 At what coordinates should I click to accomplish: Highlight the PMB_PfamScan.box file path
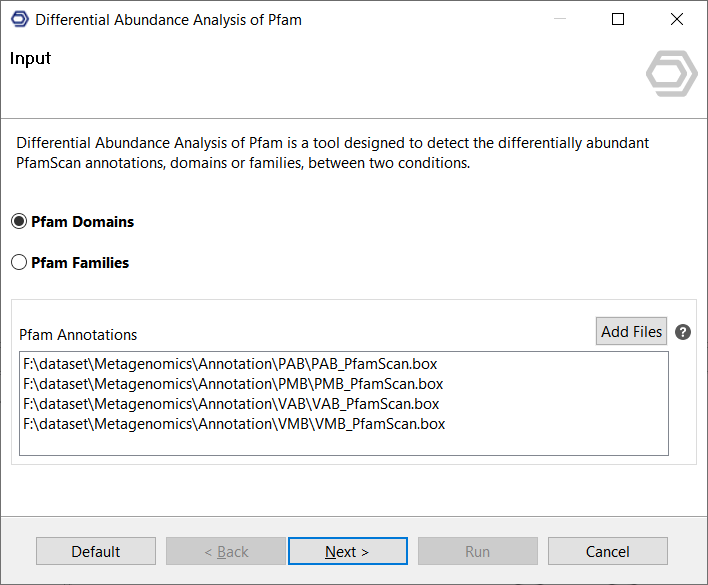click(x=233, y=384)
